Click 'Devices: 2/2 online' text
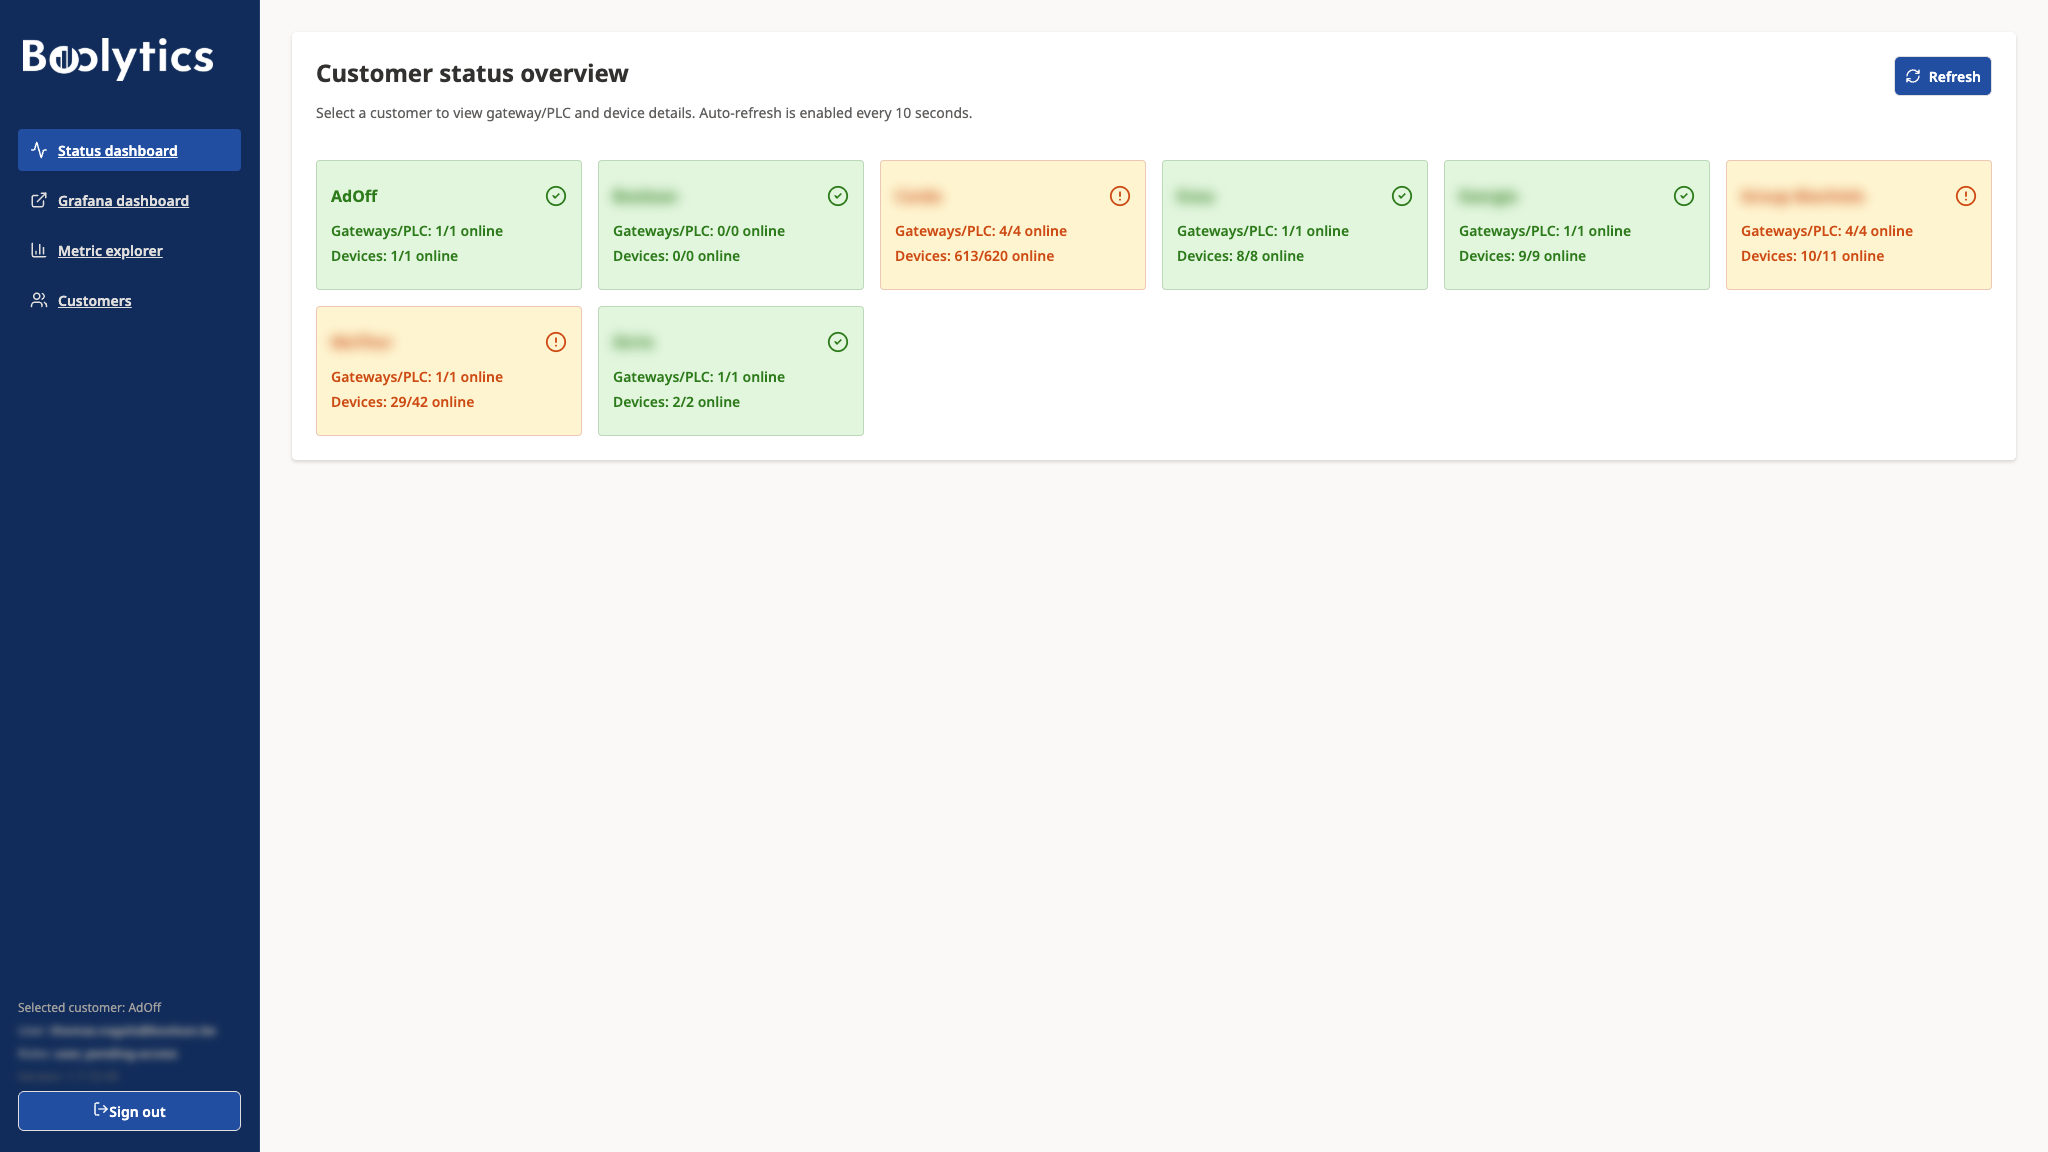 tap(676, 402)
